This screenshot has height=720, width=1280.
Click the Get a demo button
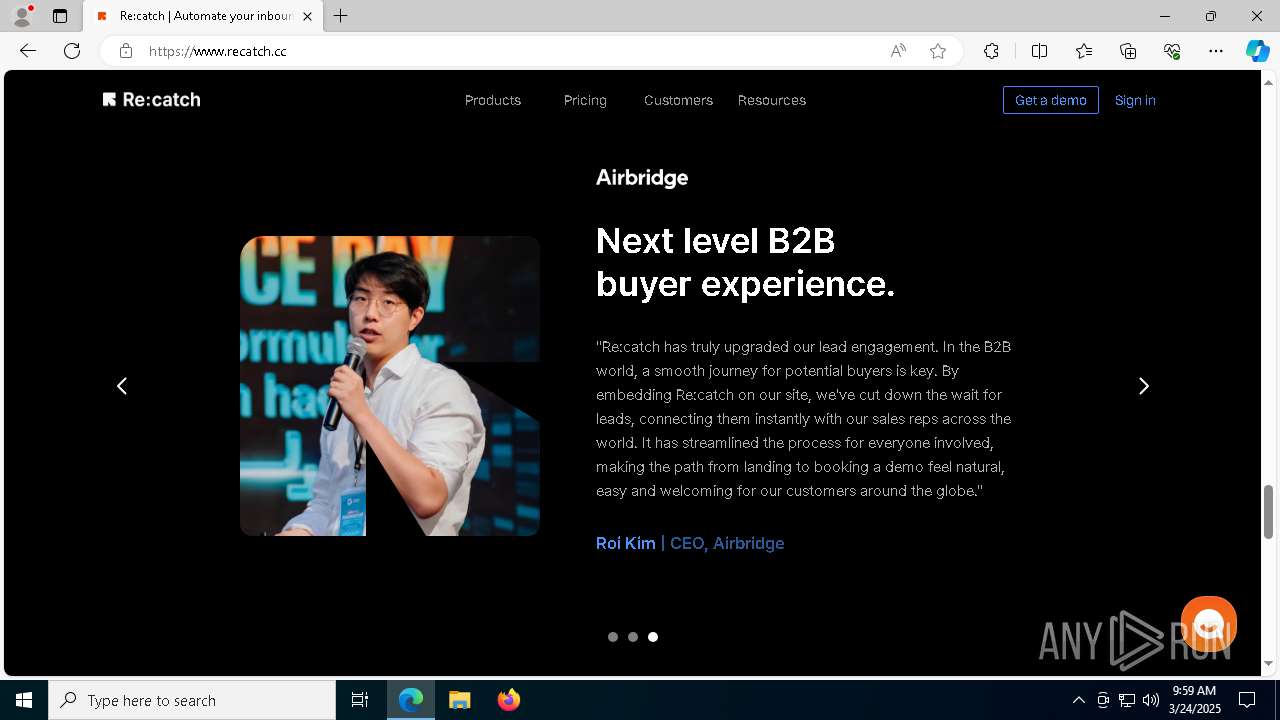coord(1051,100)
